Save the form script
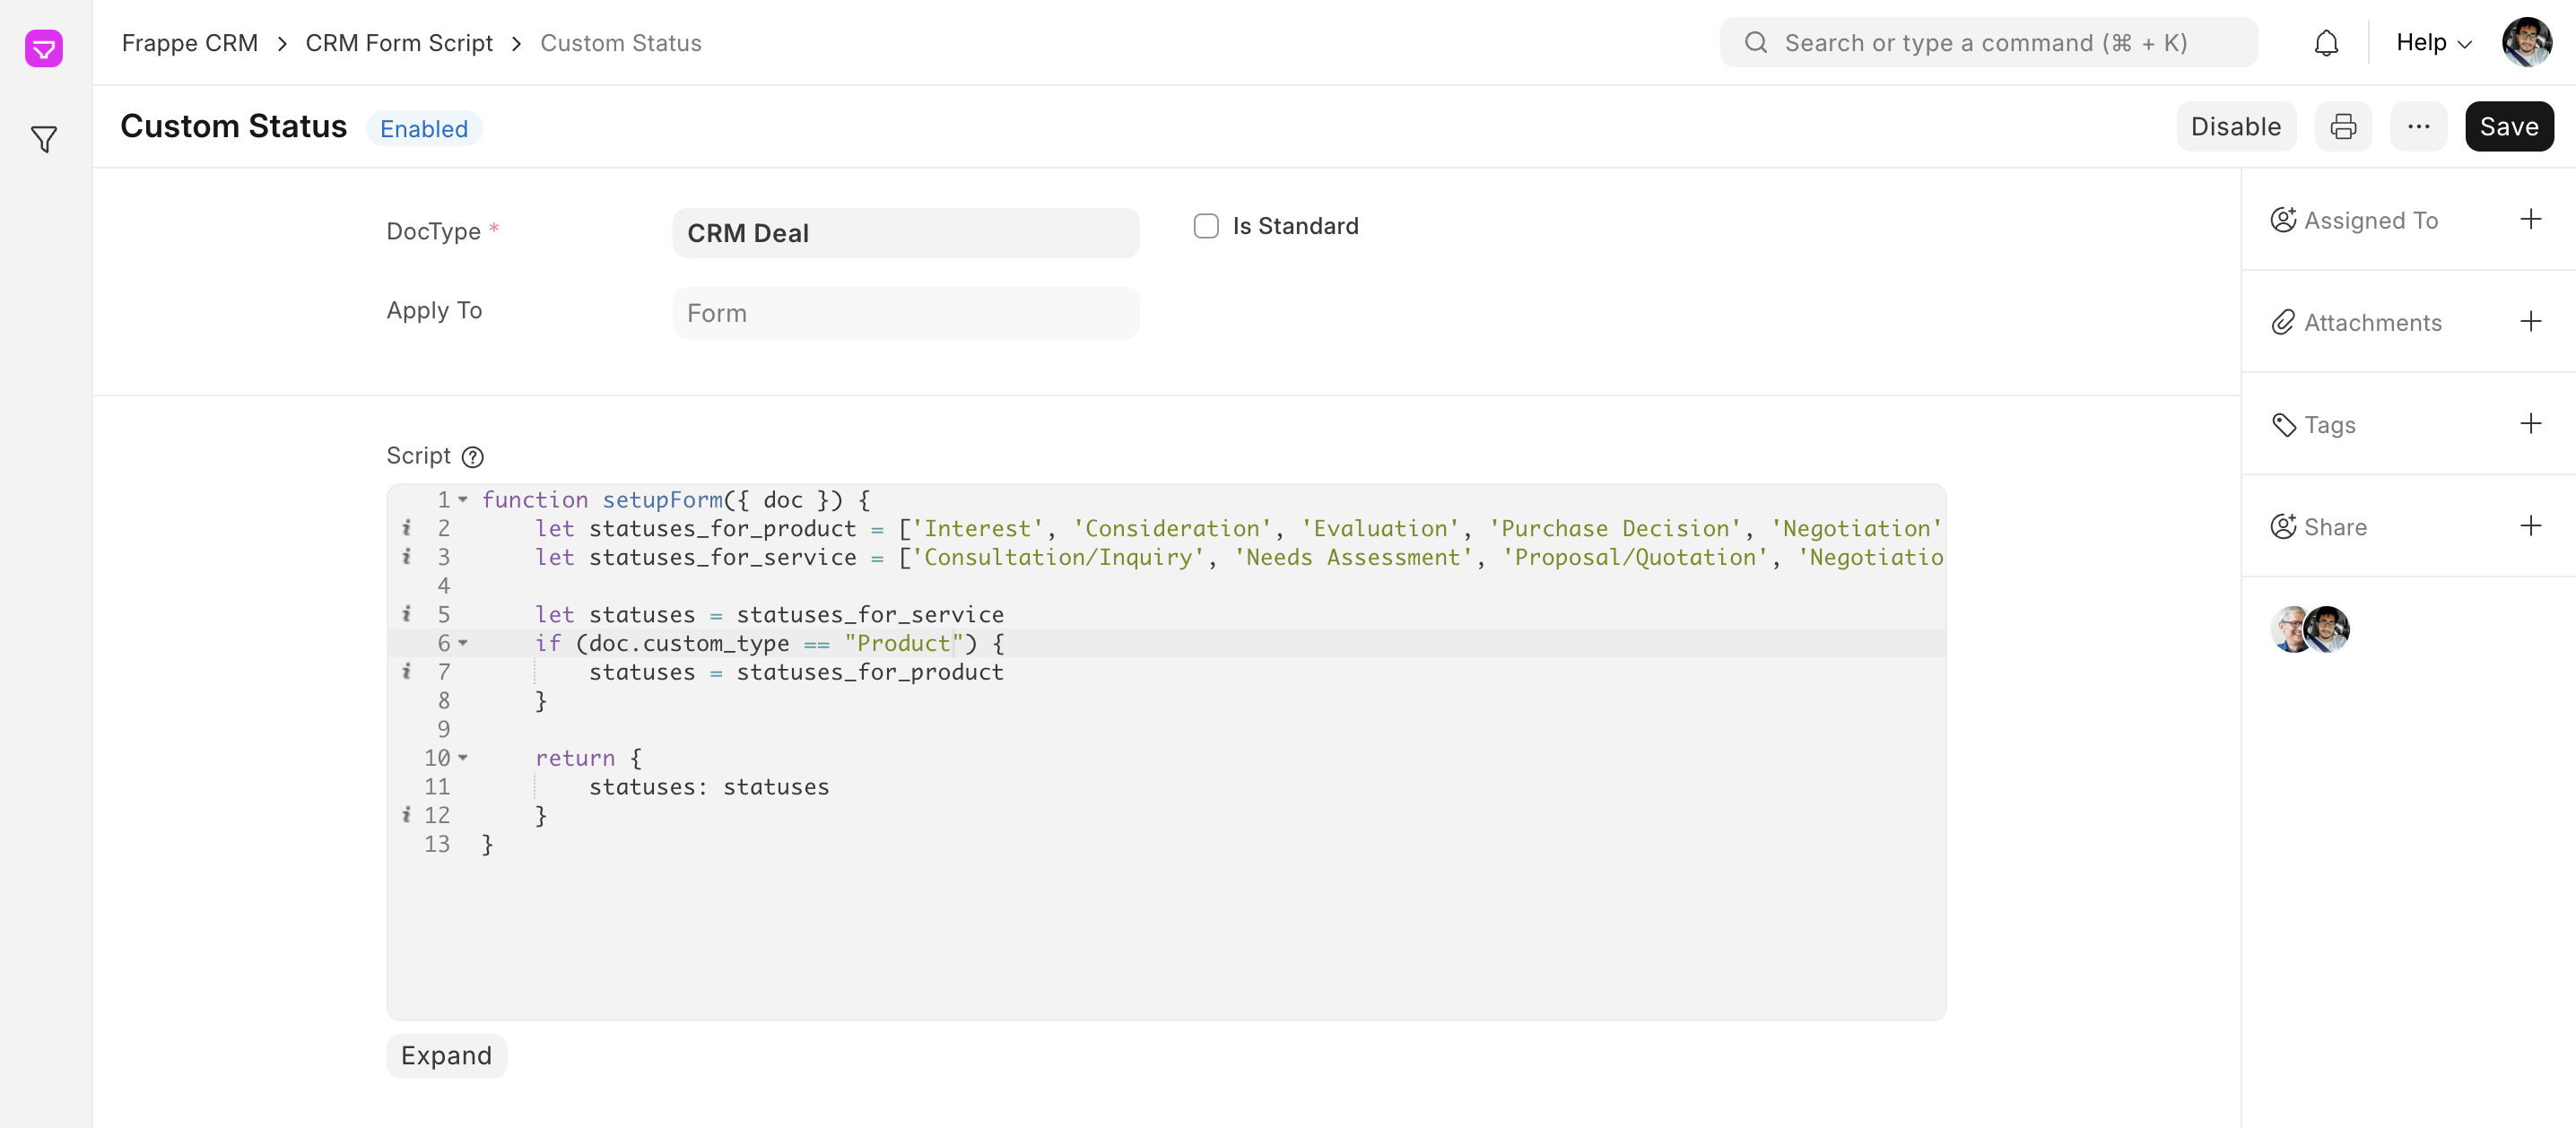Screen dimensions: 2576x1128 2508,127
